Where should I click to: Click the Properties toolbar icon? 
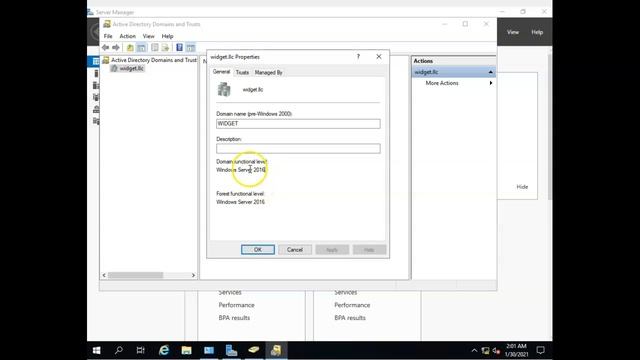click(155, 48)
